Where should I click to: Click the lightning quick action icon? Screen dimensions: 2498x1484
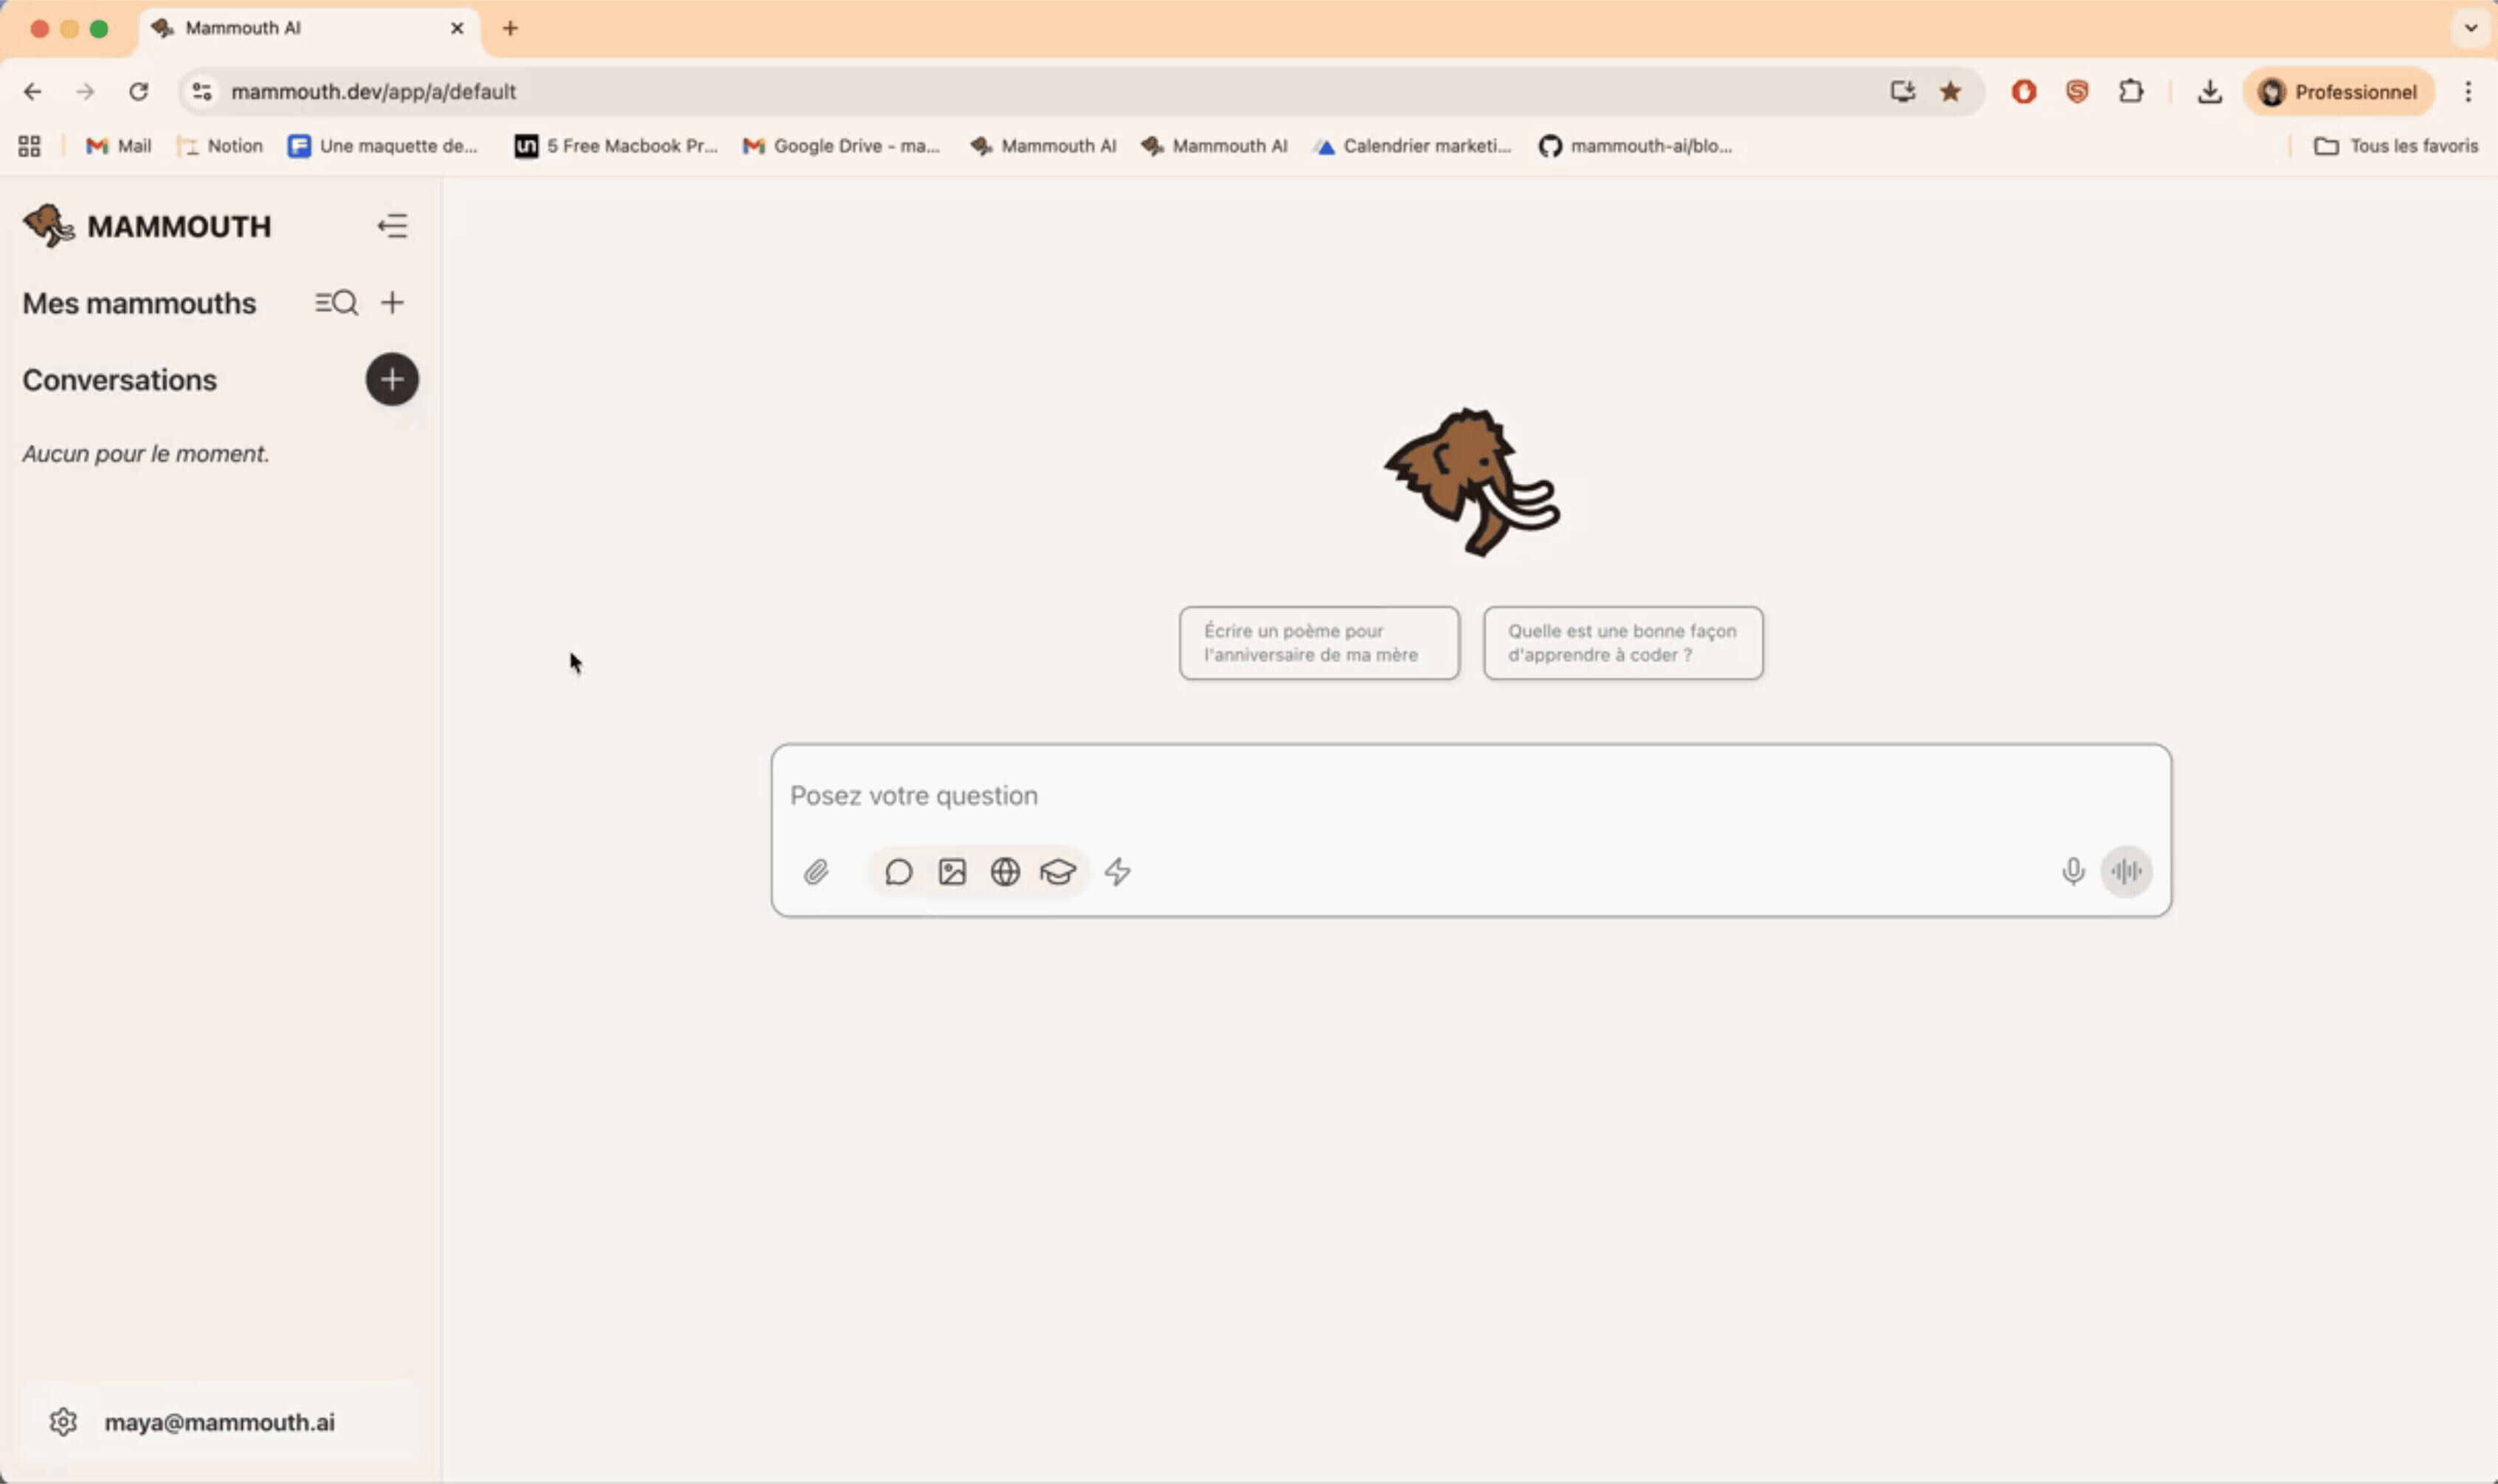tap(1117, 871)
